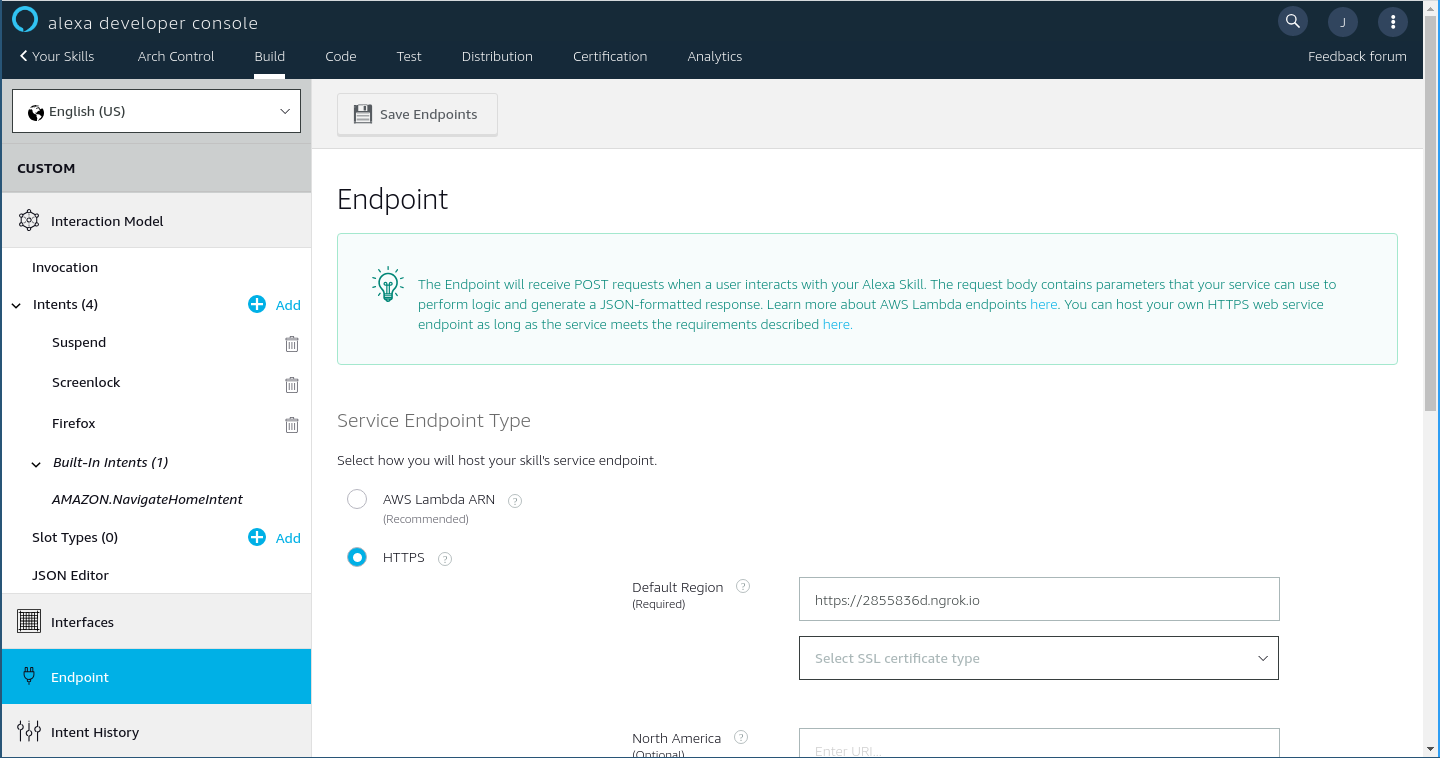Click the Endpoint plug icon
1440x758 pixels.
(29, 677)
